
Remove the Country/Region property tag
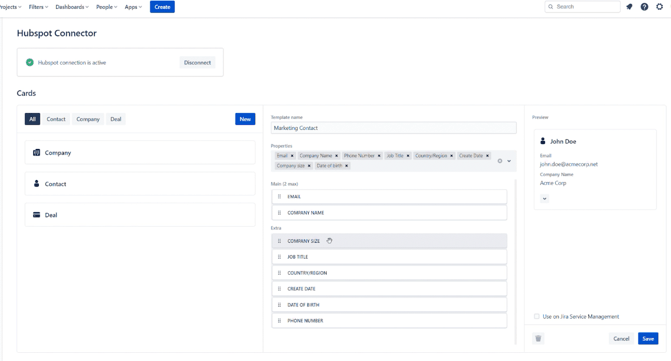click(451, 156)
